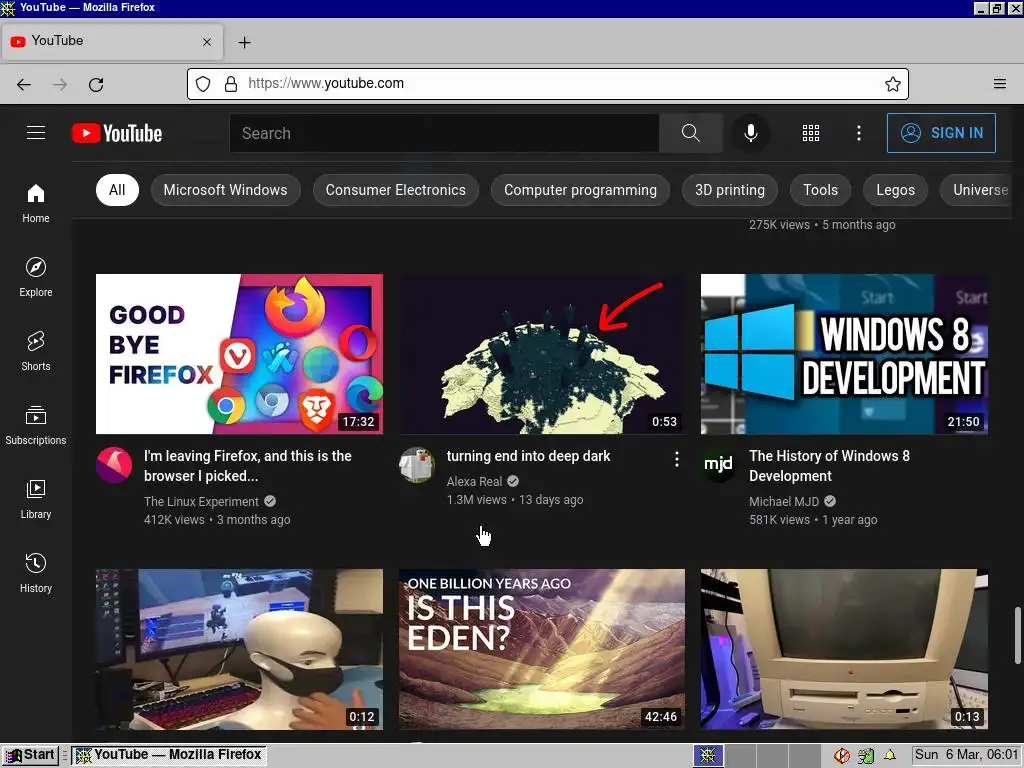1024x768 pixels.
Task: Open the 'Is This Eden?' thumbnail
Action: [x=542, y=649]
